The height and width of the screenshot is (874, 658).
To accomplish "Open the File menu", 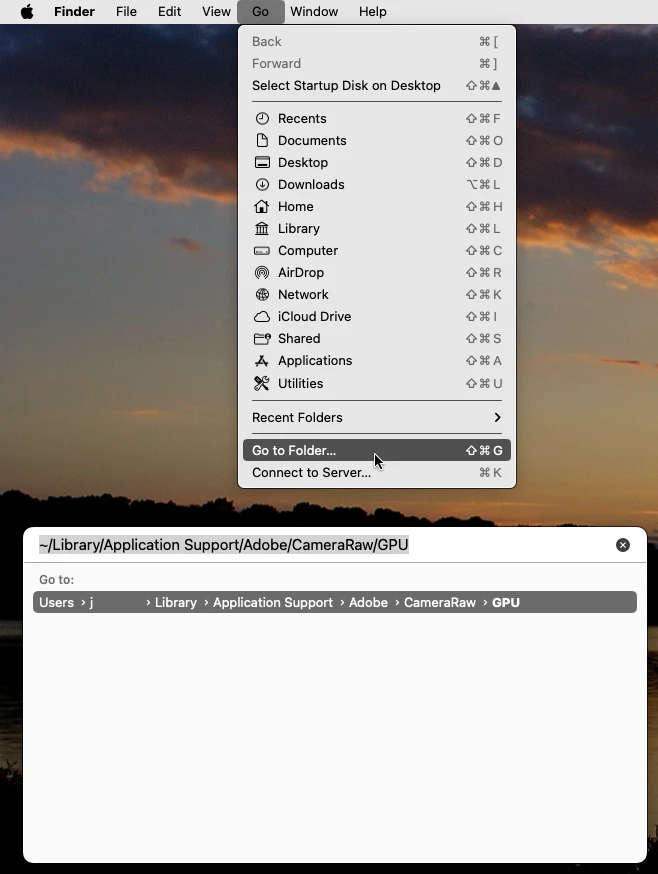I will pos(126,11).
